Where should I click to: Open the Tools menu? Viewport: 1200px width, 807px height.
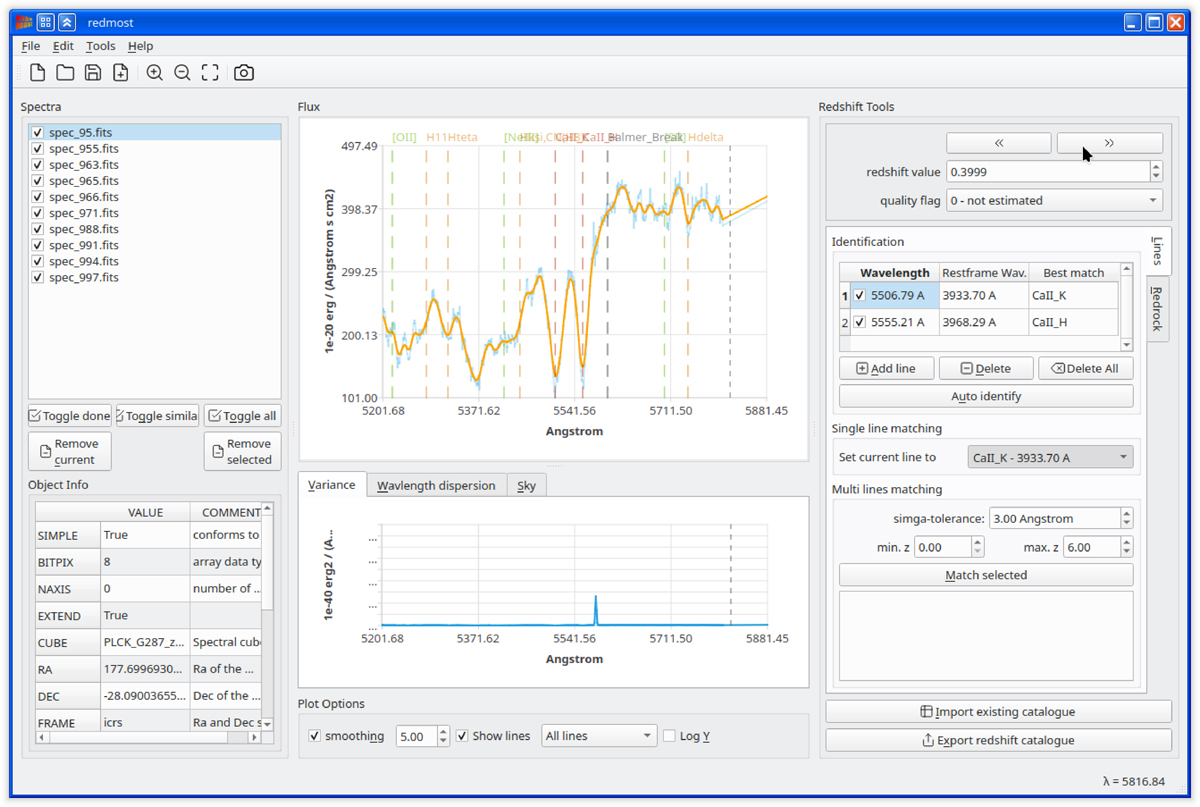click(x=100, y=46)
